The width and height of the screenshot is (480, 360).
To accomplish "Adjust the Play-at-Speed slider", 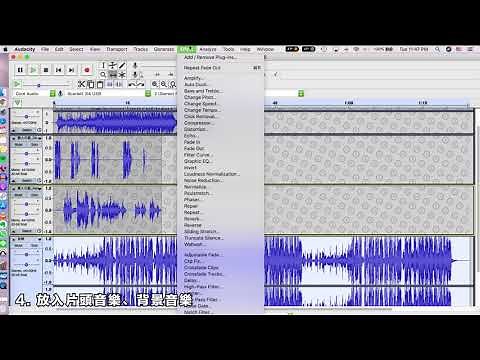I will click(39, 86).
